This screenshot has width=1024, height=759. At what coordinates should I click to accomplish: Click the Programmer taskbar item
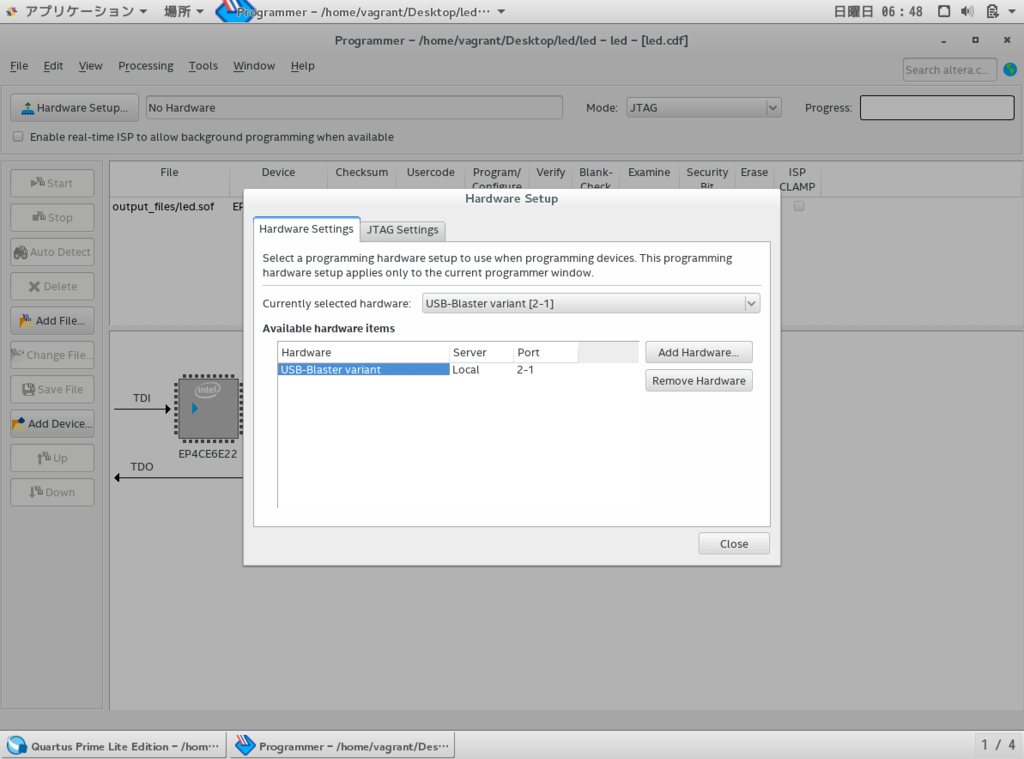[x=342, y=746]
